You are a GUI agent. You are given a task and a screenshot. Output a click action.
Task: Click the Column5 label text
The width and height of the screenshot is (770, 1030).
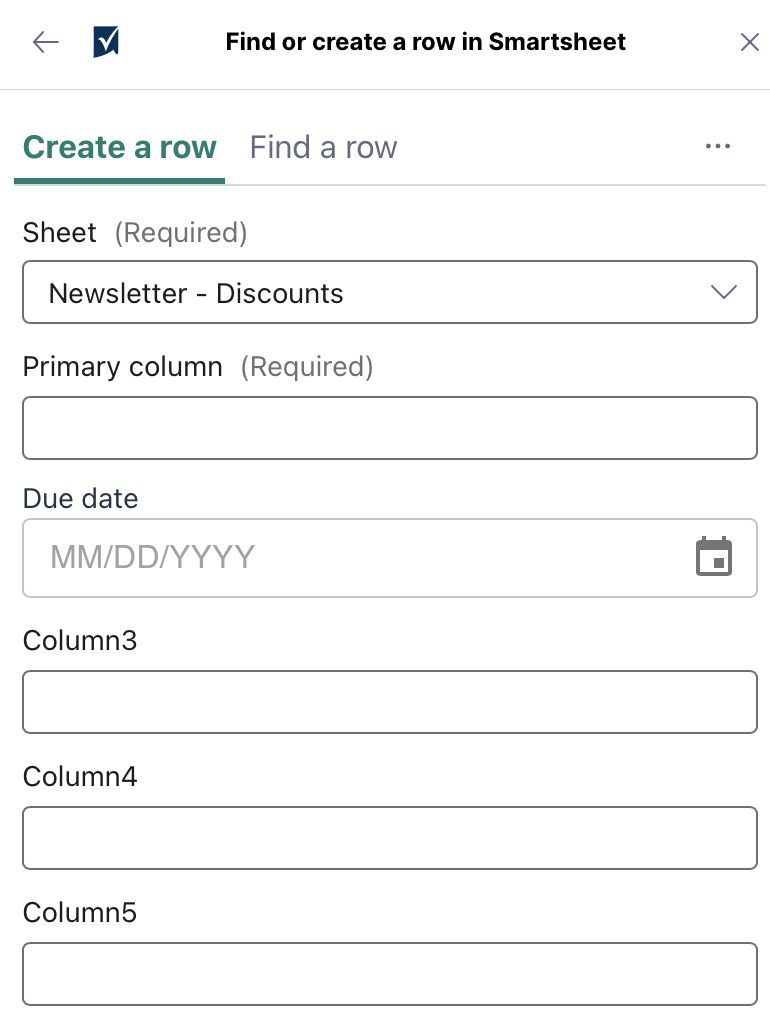79,912
